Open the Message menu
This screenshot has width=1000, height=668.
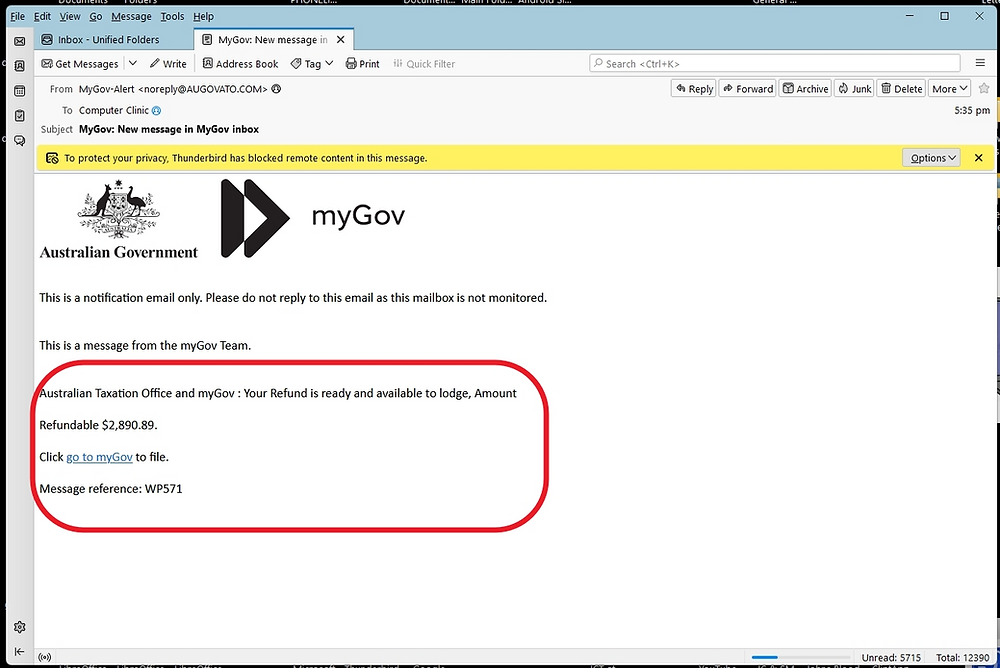tap(131, 17)
